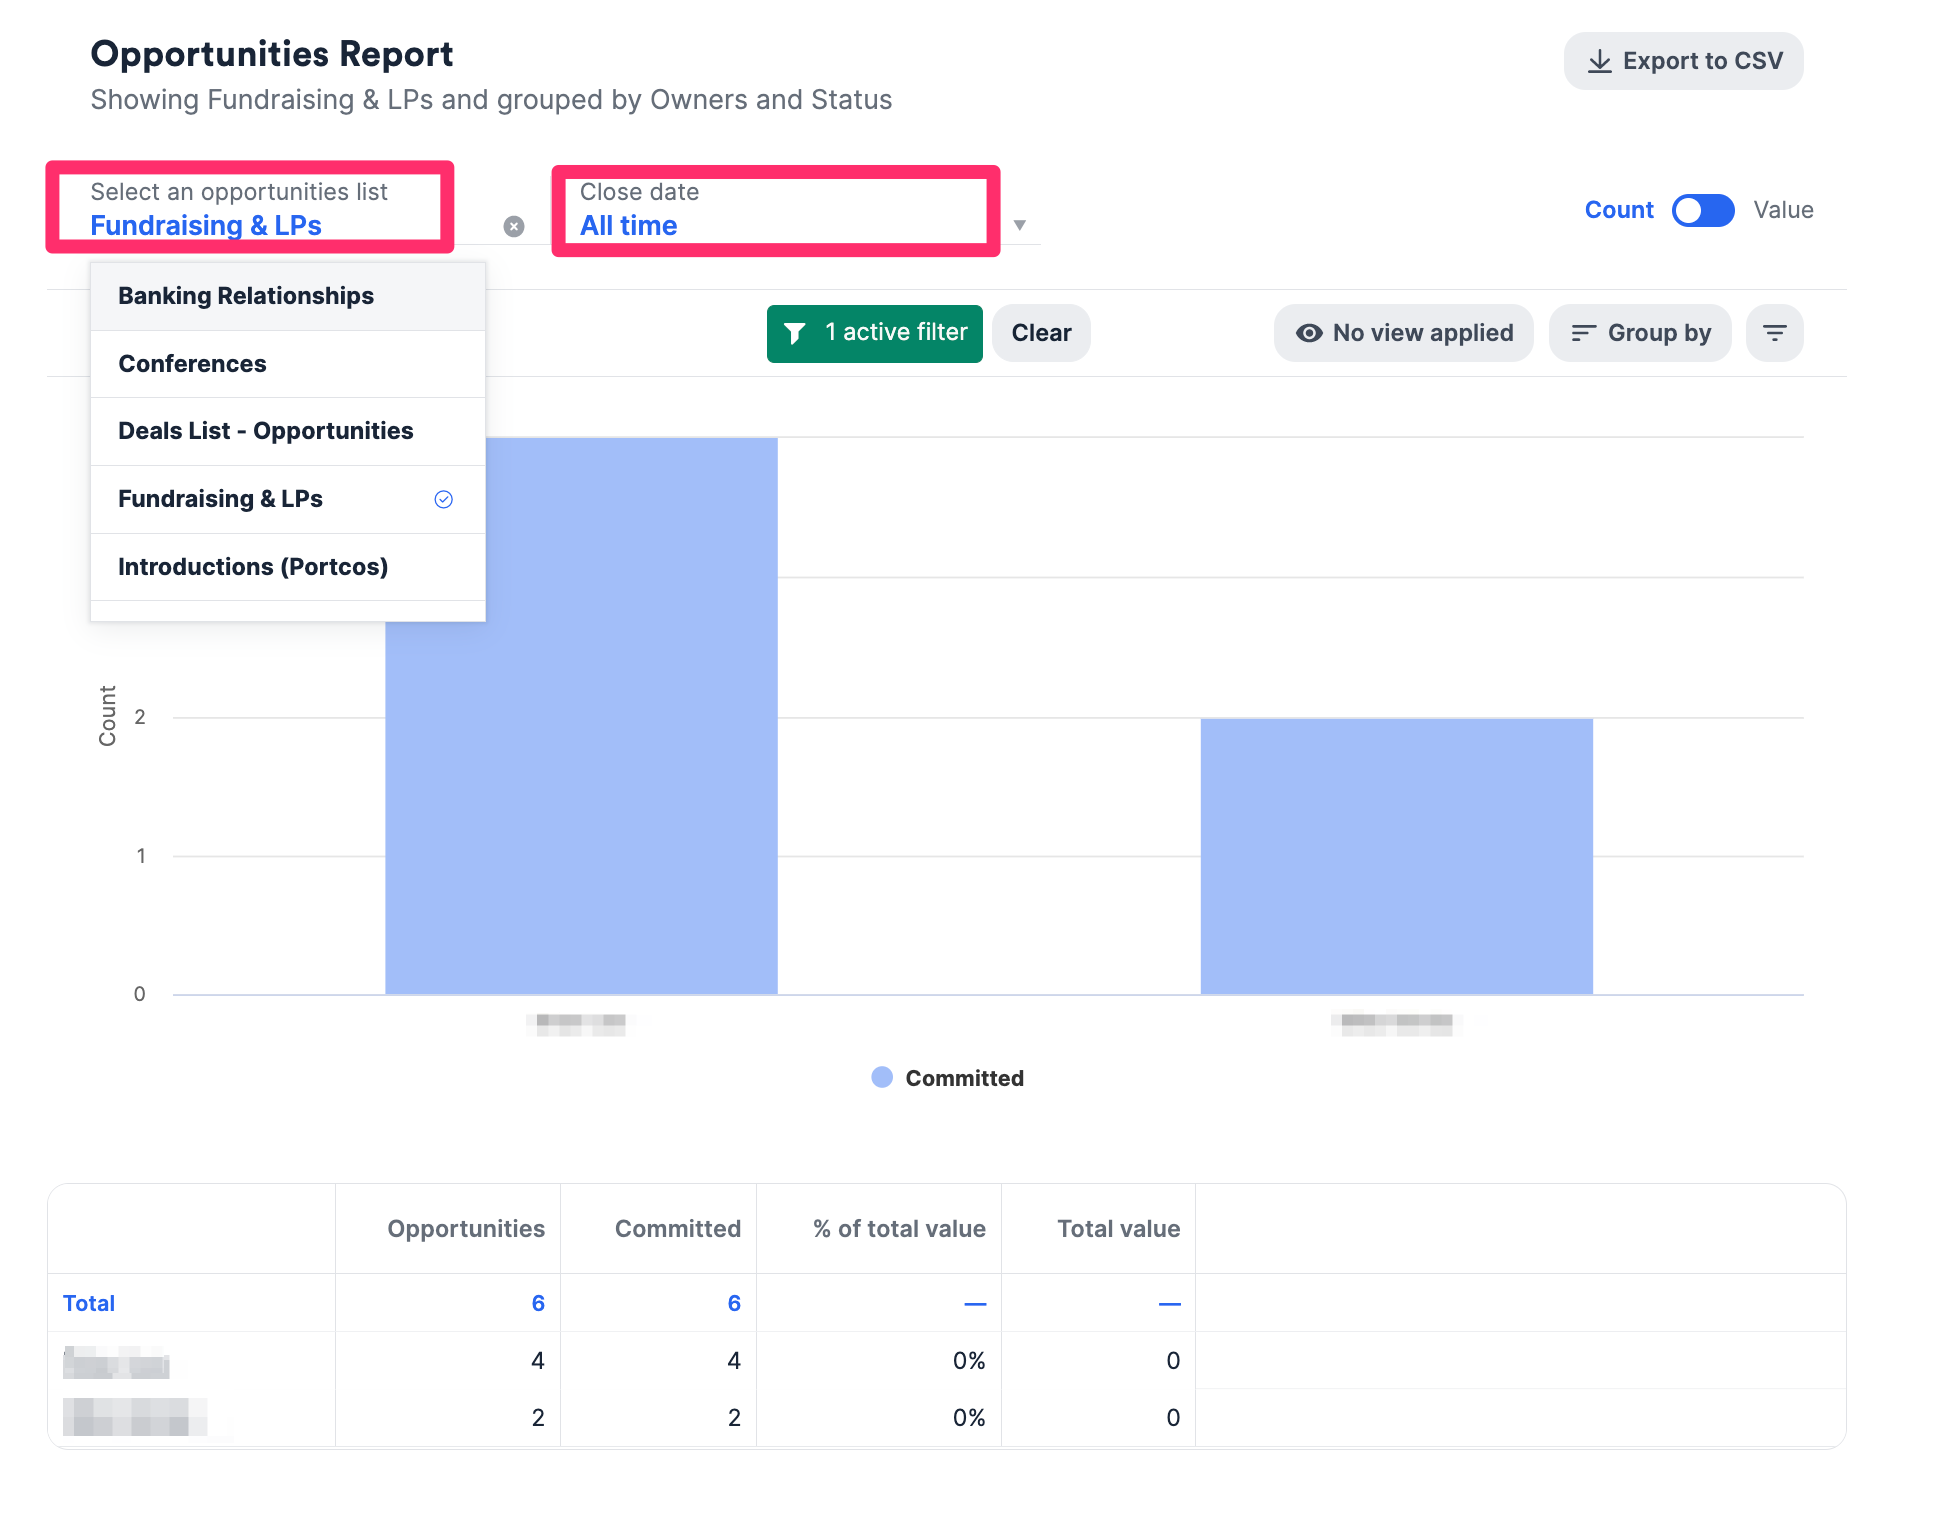Remove the selected list via the x icon
The image size is (1948, 1520).
pos(514,226)
